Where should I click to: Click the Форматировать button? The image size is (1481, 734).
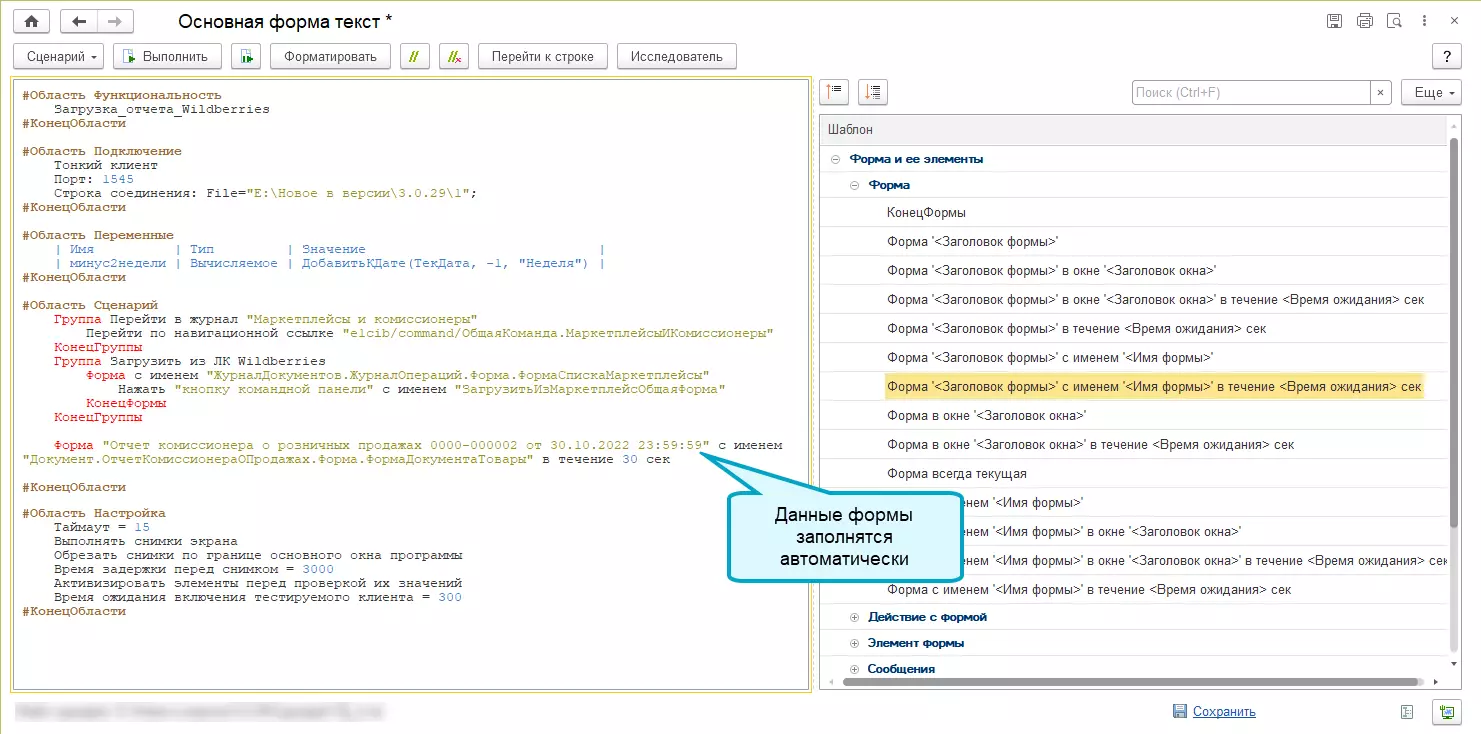tap(330, 56)
